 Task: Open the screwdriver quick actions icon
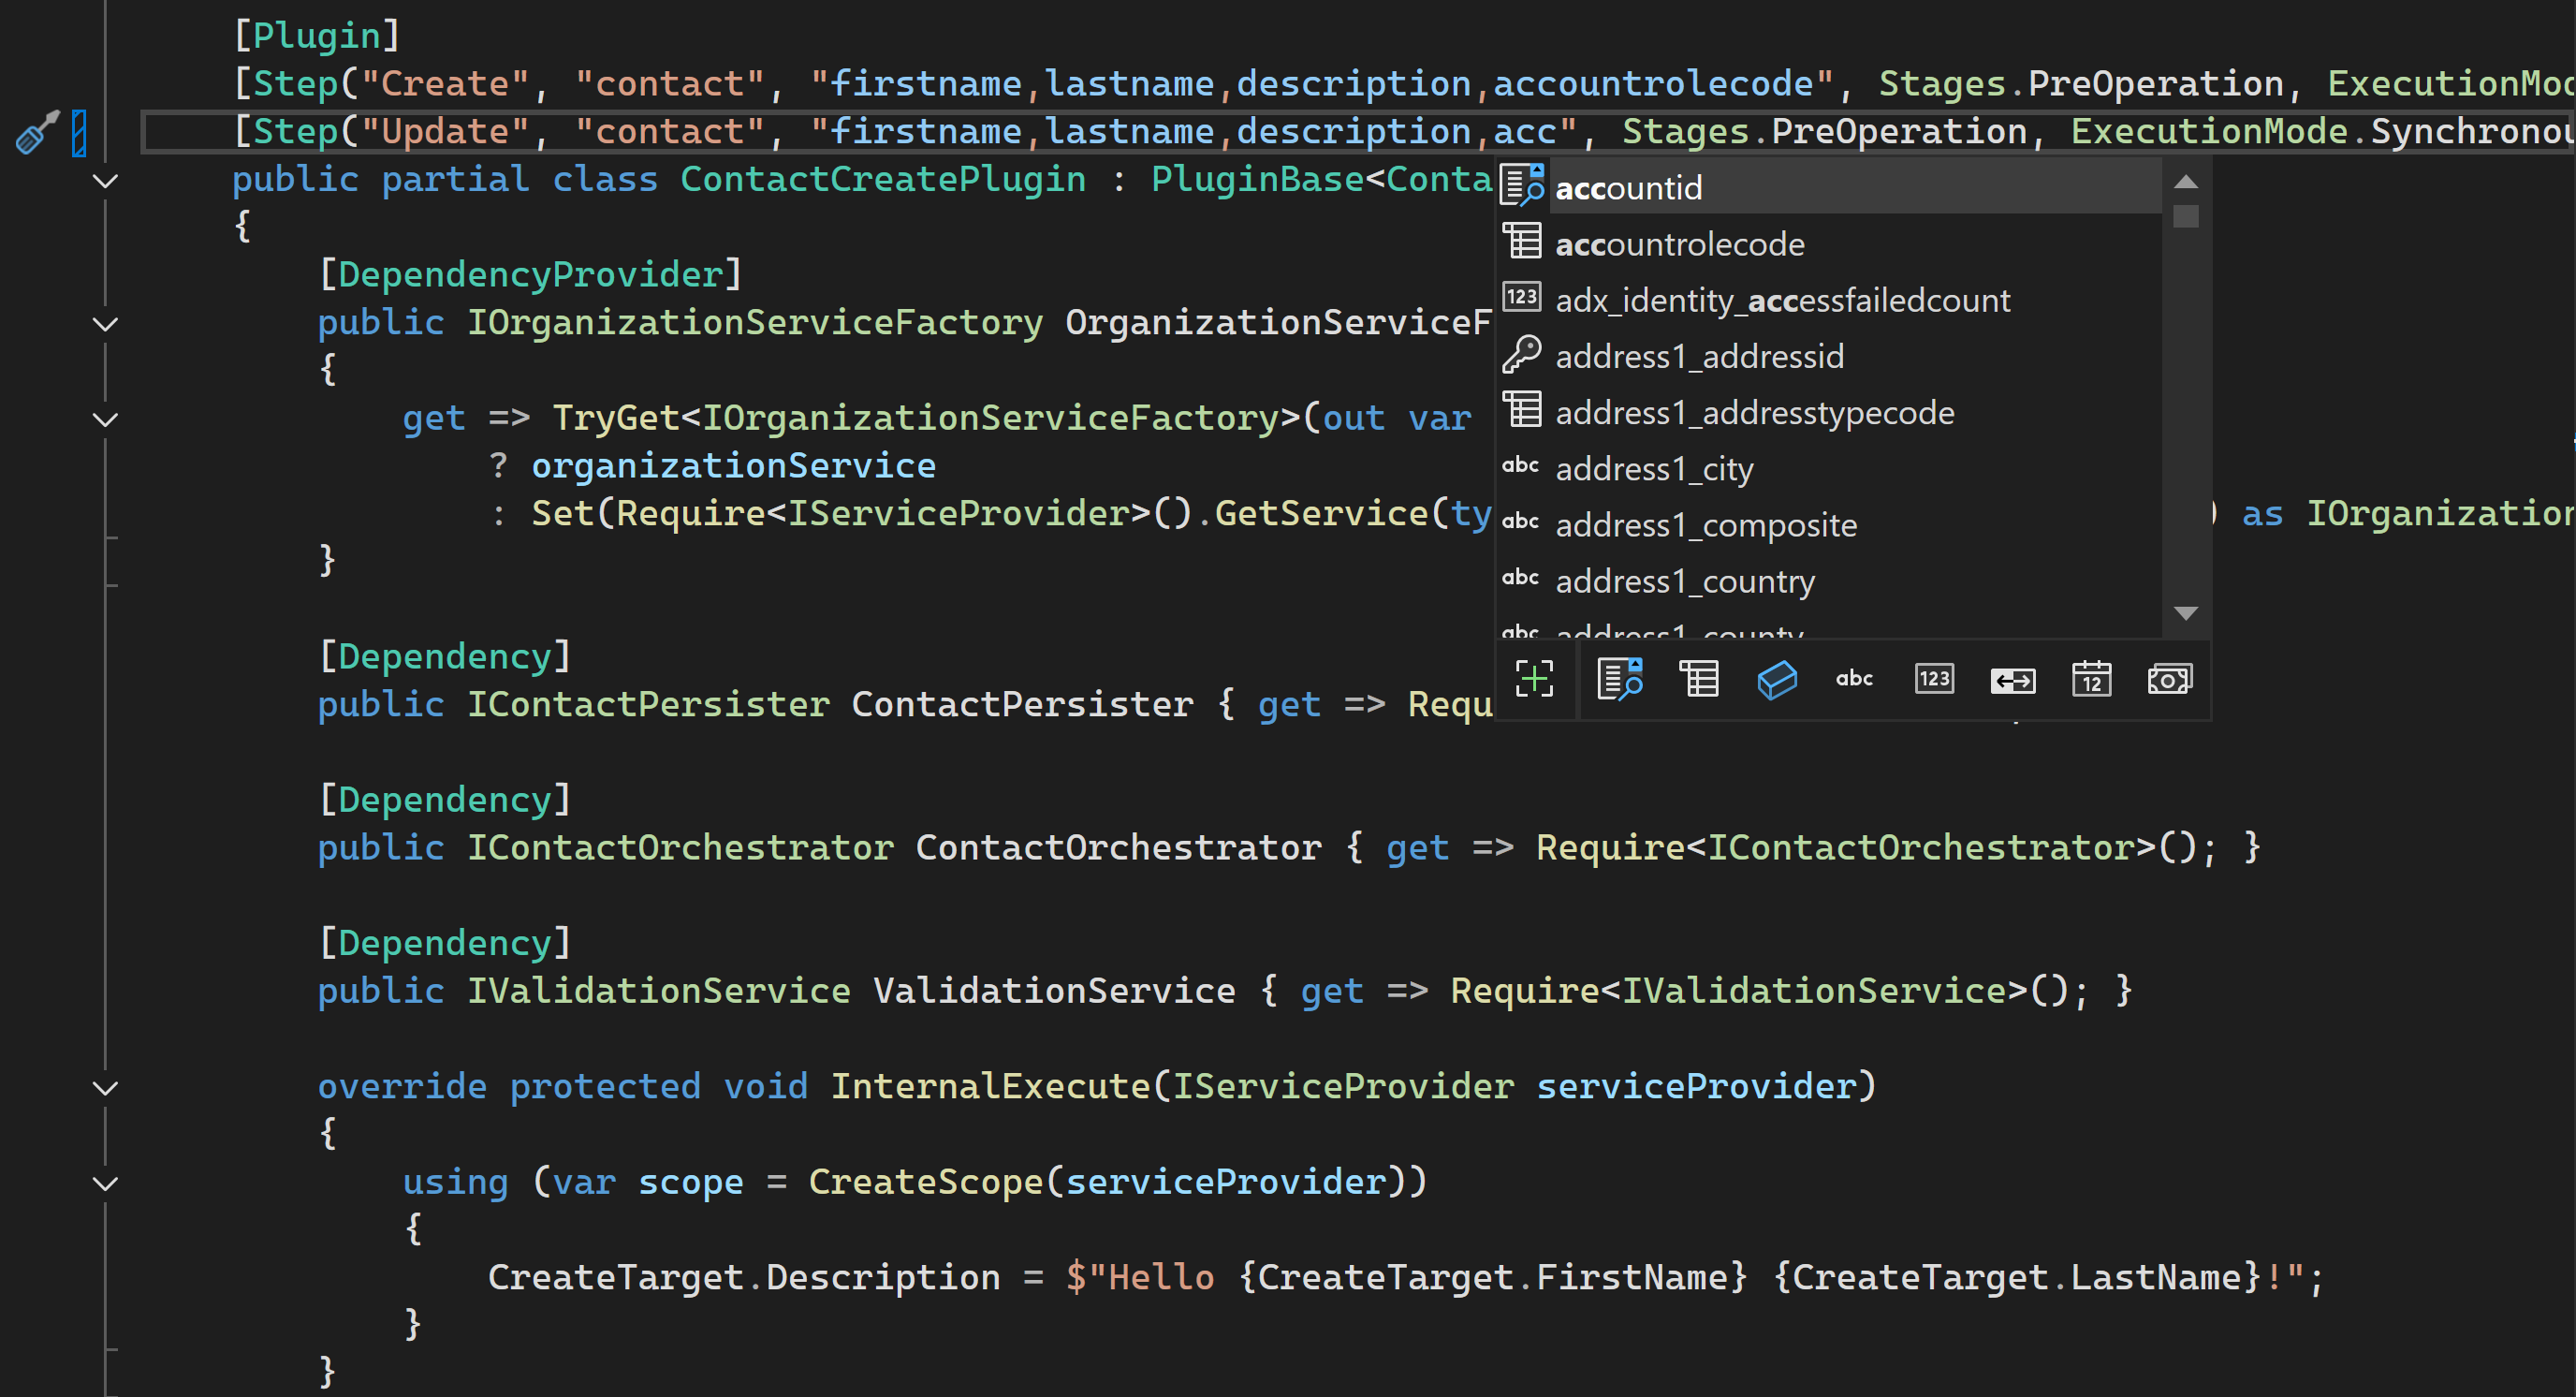pos(37,132)
